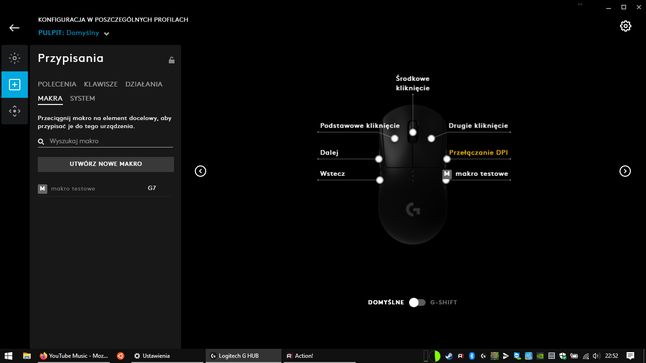Viewport: 646px width, 363px height.
Task: Select the makro testowe label on mouse
Action: pyautogui.click(x=482, y=174)
